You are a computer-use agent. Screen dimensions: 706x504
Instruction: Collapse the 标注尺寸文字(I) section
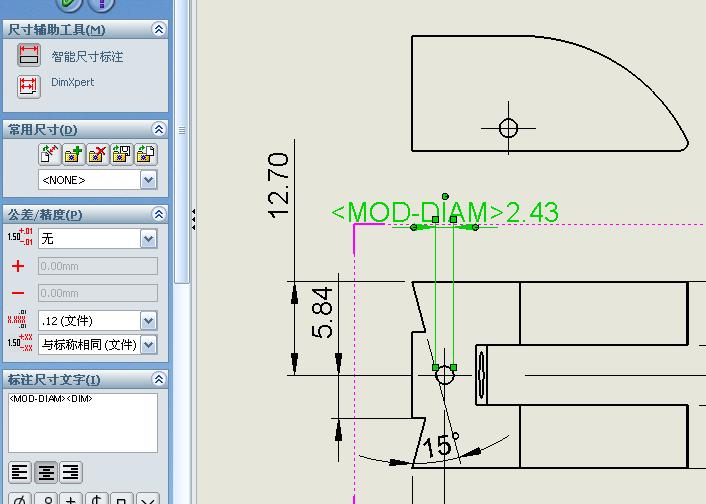(x=158, y=379)
